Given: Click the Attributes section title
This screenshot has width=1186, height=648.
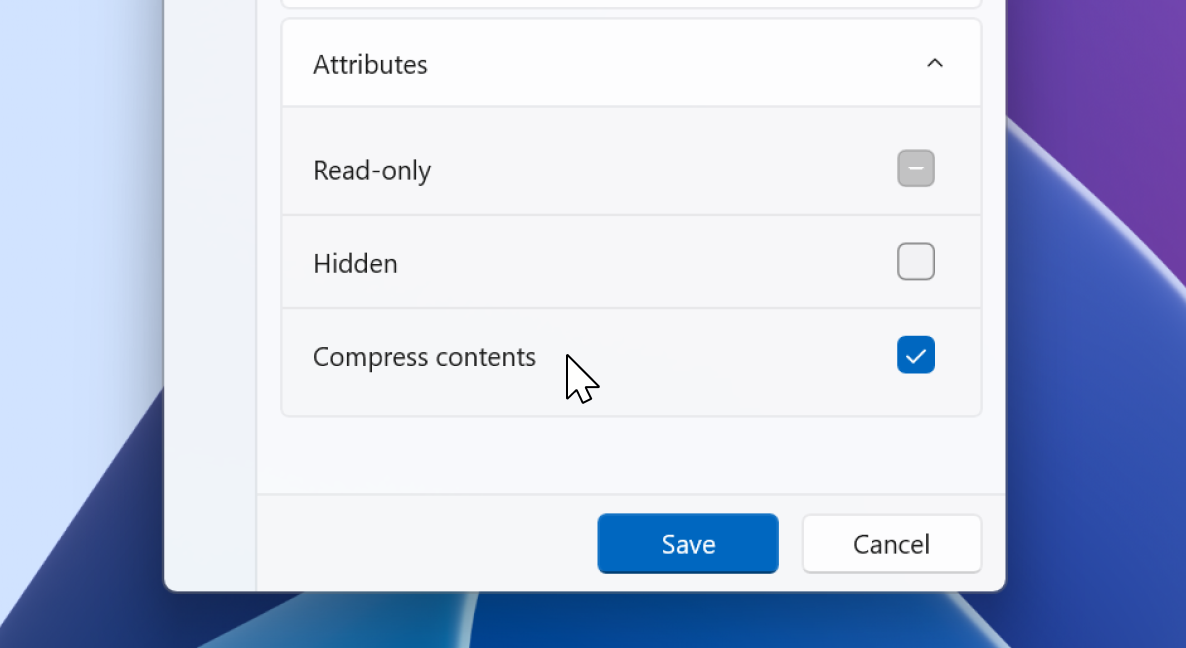Looking at the screenshot, I should (370, 63).
